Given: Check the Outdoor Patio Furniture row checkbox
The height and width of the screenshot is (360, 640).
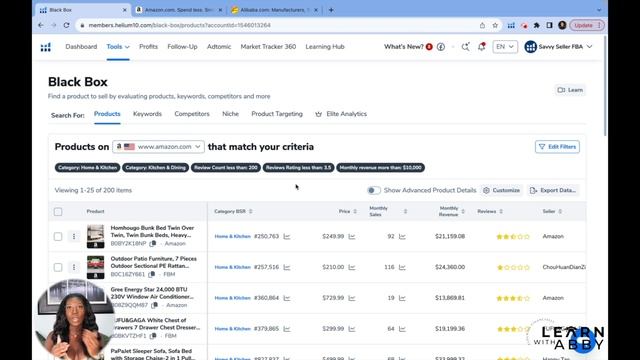Looking at the screenshot, I should tap(58, 267).
